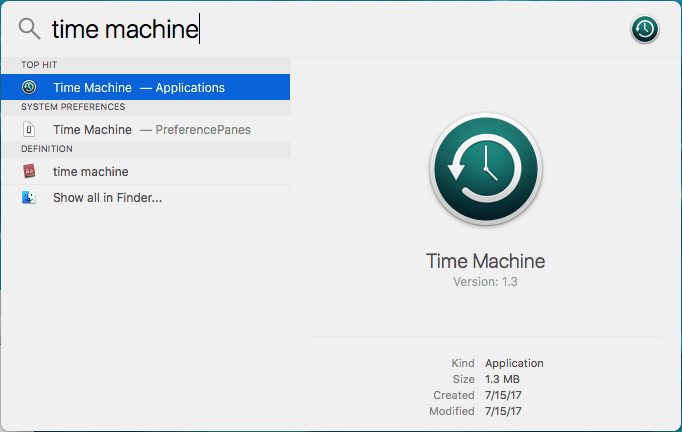Click the 'DEFINITION' section header

click(x=47, y=149)
